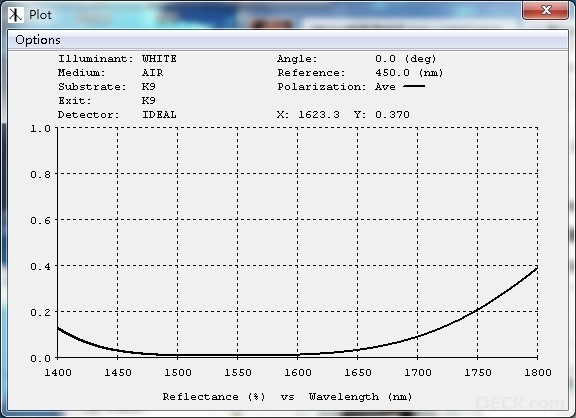576x418 pixels.
Task: Click the 1450 wavelength axis label
Action: pos(118,372)
